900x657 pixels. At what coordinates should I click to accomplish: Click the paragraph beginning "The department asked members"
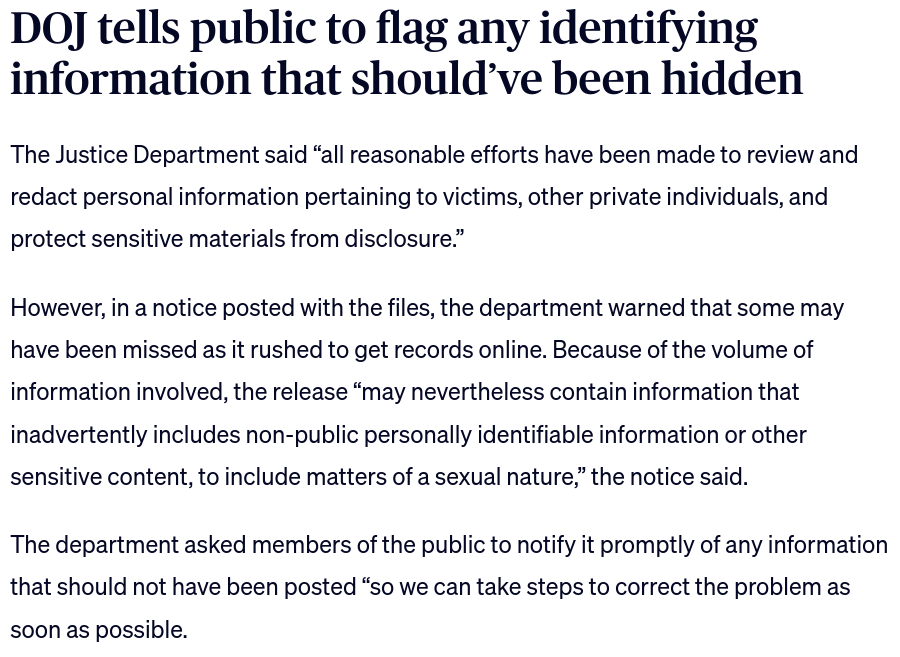coord(449,587)
